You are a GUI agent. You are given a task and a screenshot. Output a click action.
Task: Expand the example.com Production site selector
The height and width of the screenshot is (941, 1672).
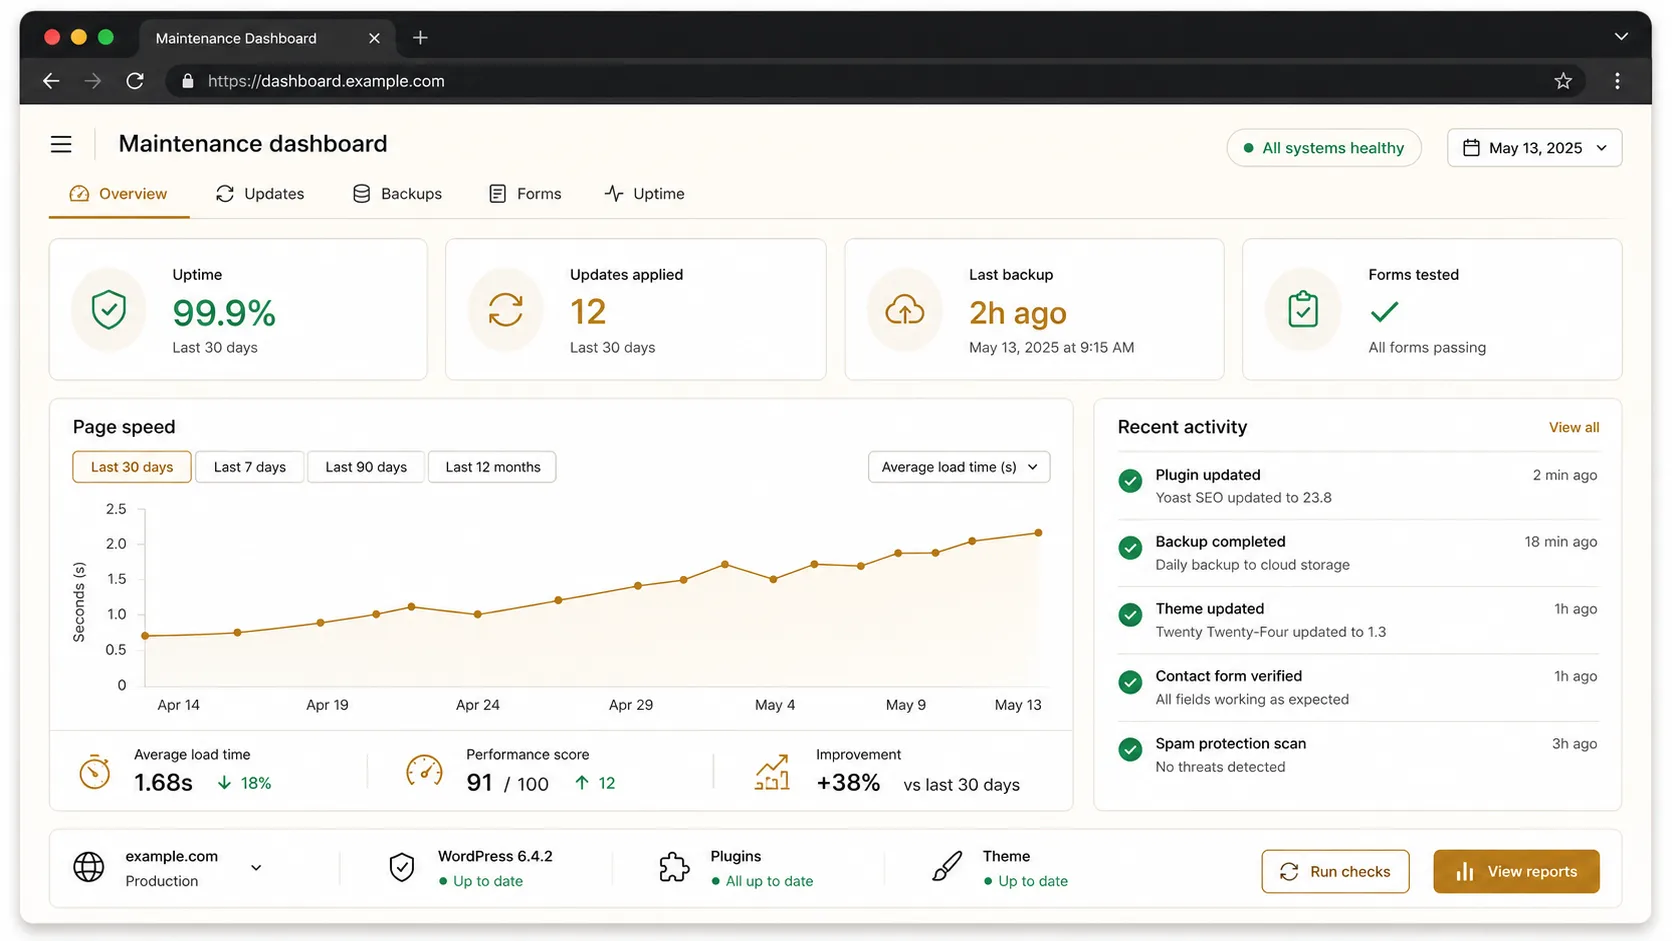tap(256, 868)
